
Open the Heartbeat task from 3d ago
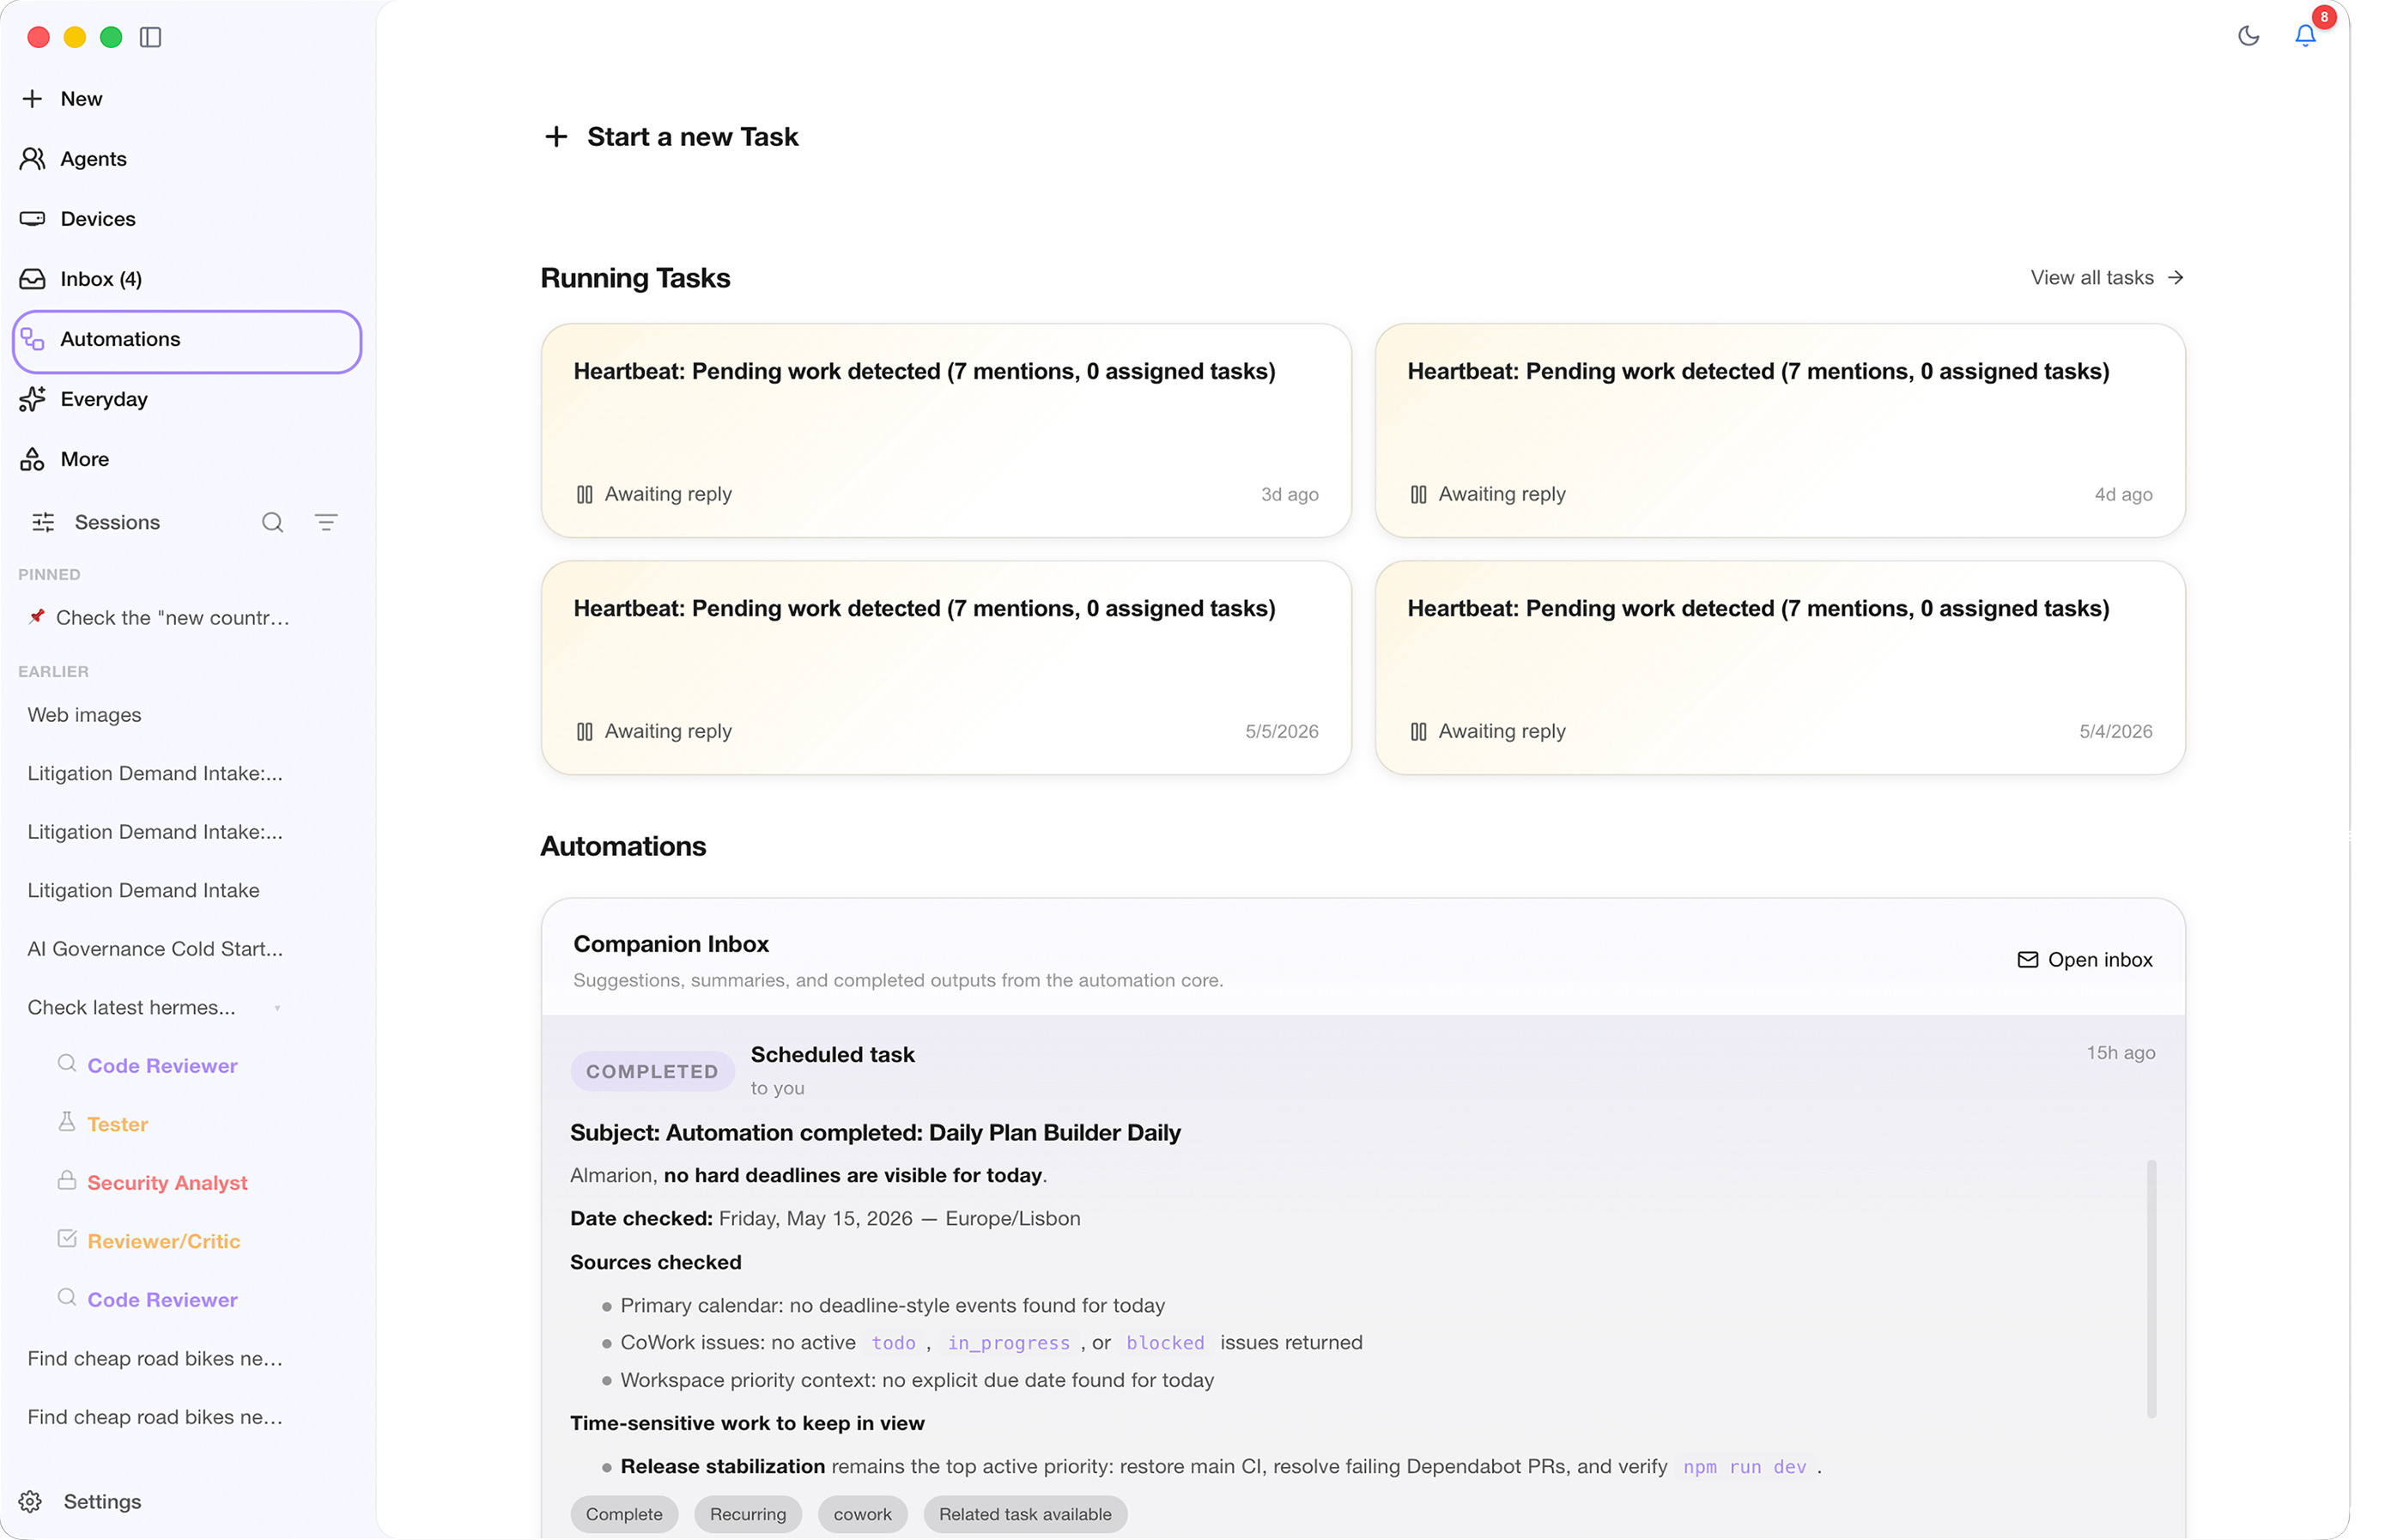pyautogui.click(x=945, y=430)
